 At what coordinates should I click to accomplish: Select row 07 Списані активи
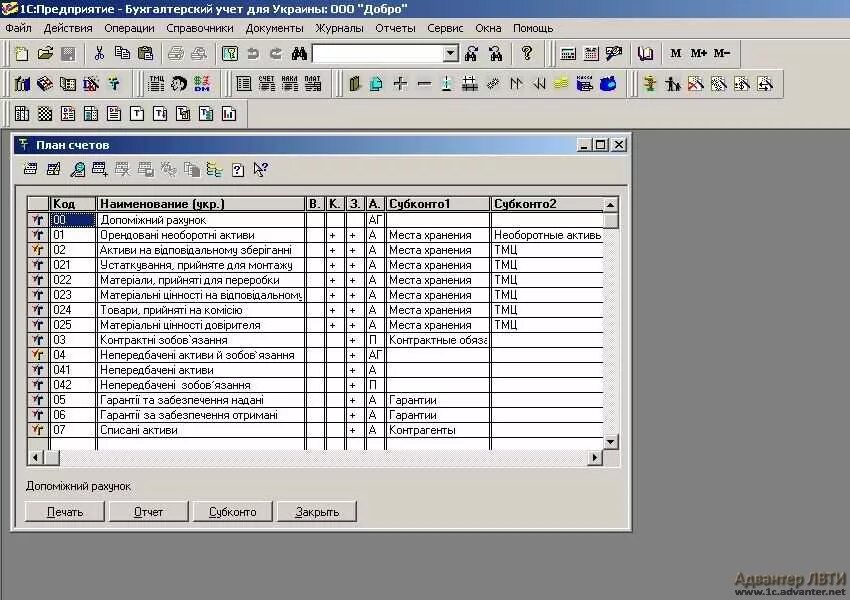click(315, 430)
